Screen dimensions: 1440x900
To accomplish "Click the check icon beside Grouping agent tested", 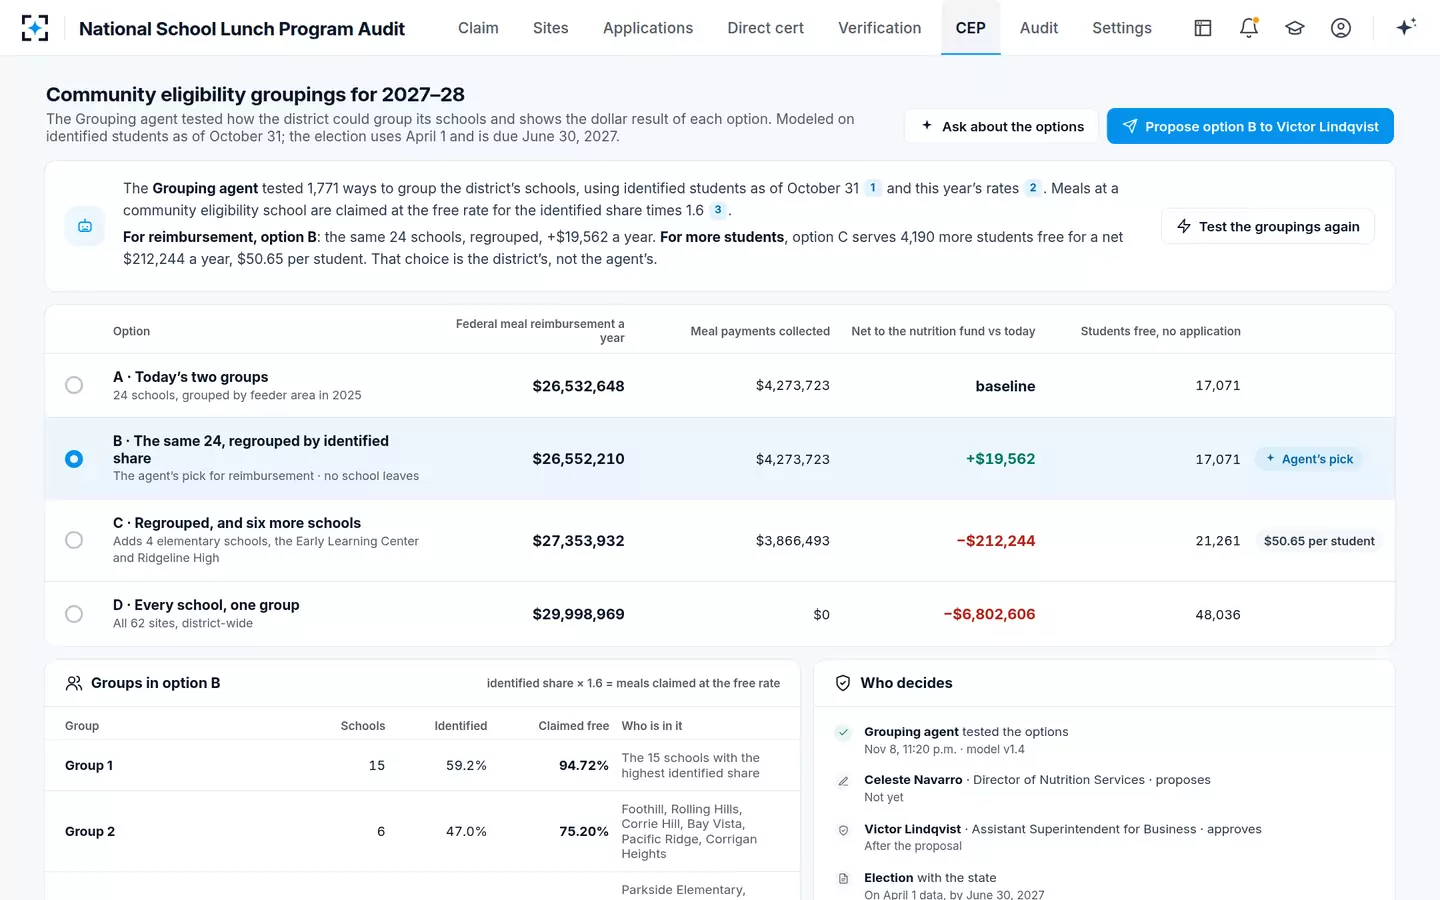I will 843,732.
